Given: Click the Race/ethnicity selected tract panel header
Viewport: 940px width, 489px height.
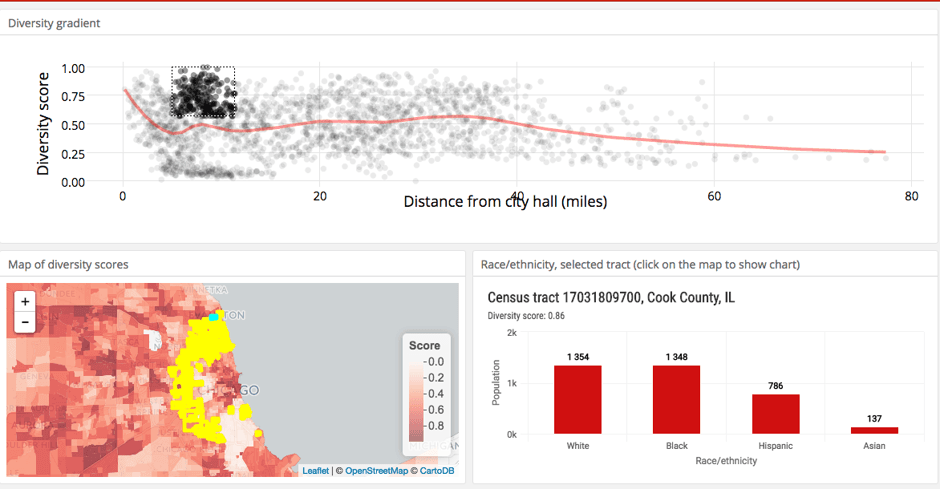Looking at the screenshot, I should tap(640, 264).
